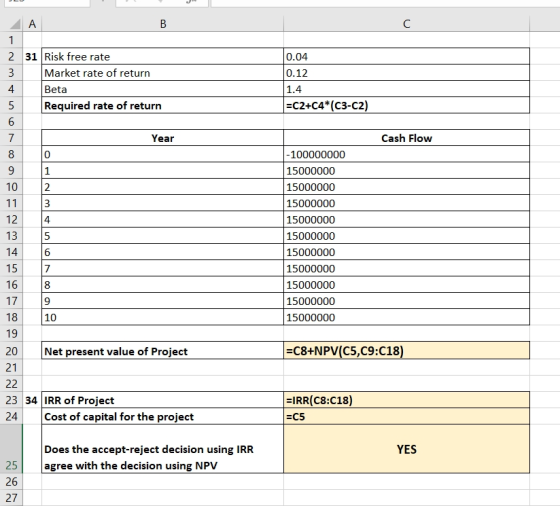The height and width of the screenshot is (506, 560).
Task: Select column A header
Action: [32, 24]
